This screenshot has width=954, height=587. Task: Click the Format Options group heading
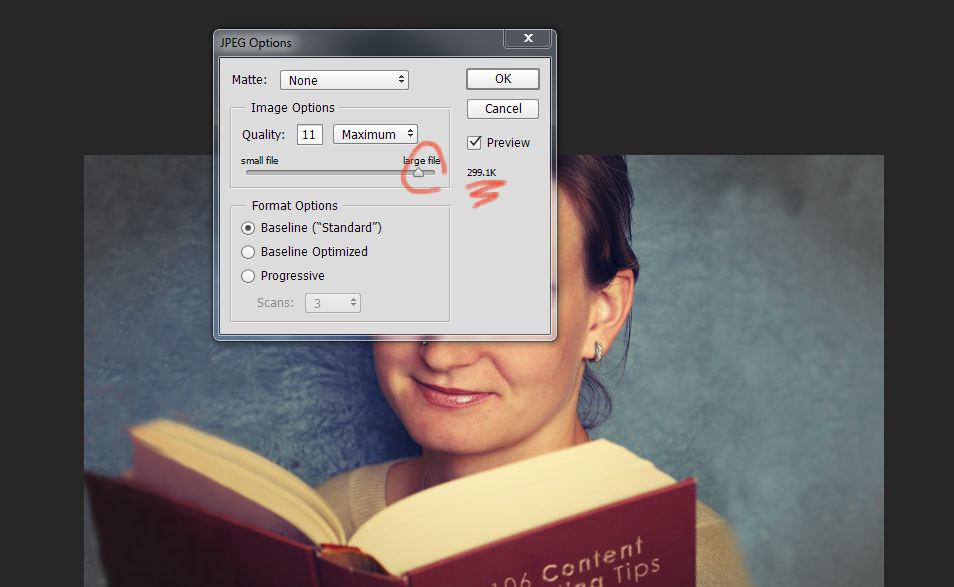(x=294, y=206)
